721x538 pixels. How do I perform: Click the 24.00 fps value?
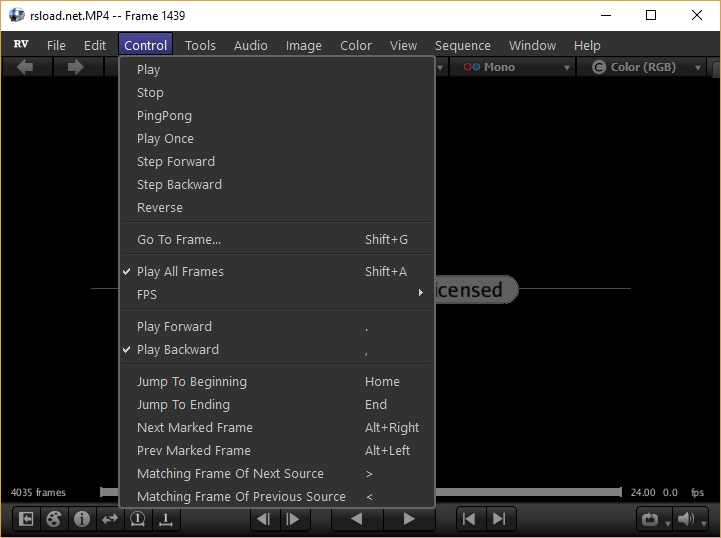(x=643, y=492)
